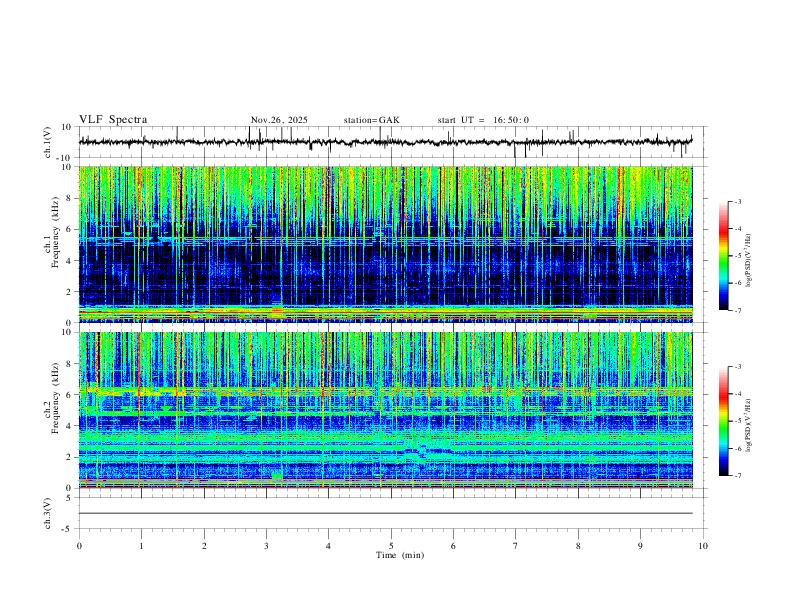The image size is (792, 612).
Task: Click the "-7" tick on the upper color bar
Action: [x=738, y=310]
